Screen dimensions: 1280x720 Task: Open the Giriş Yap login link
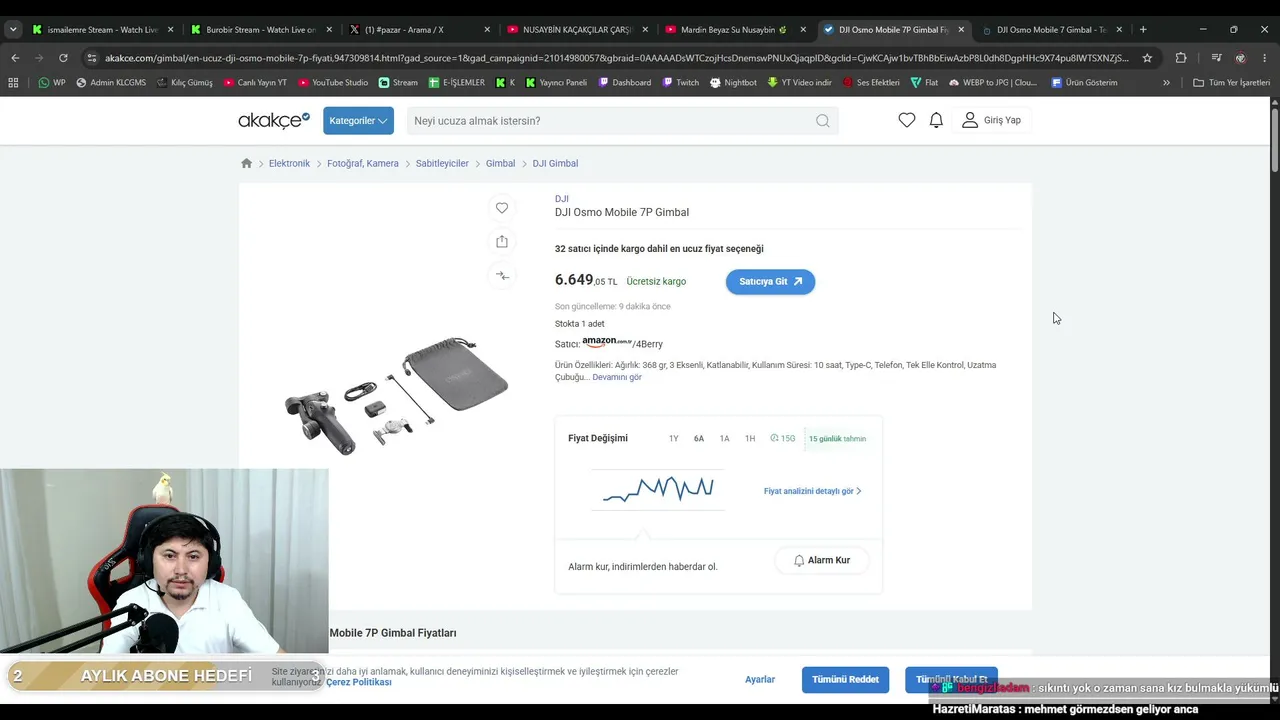992,120
